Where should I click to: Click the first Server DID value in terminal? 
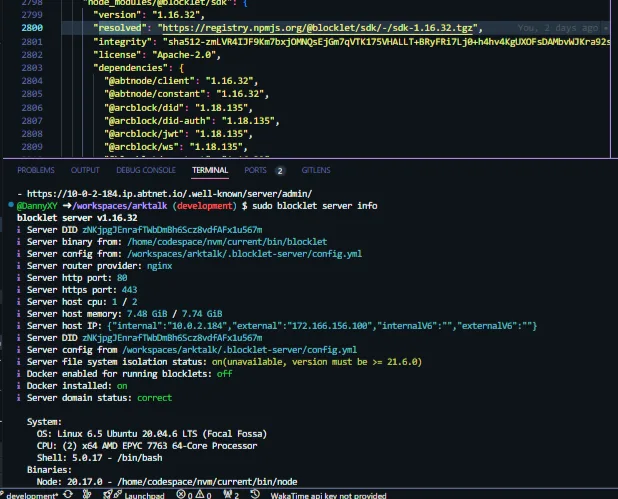[172, 230]
